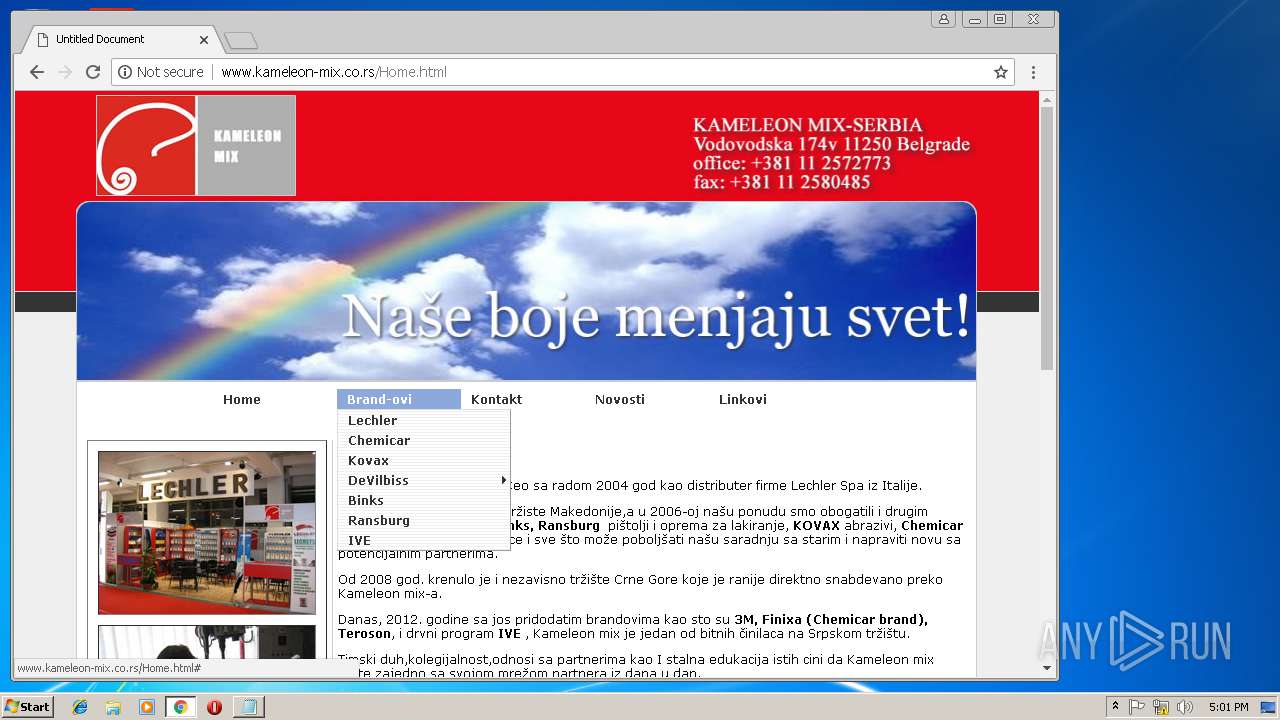Screen dimensions: 1280x720
Task: Select Ransburg in the brand submenu
Action: point(424,520)
